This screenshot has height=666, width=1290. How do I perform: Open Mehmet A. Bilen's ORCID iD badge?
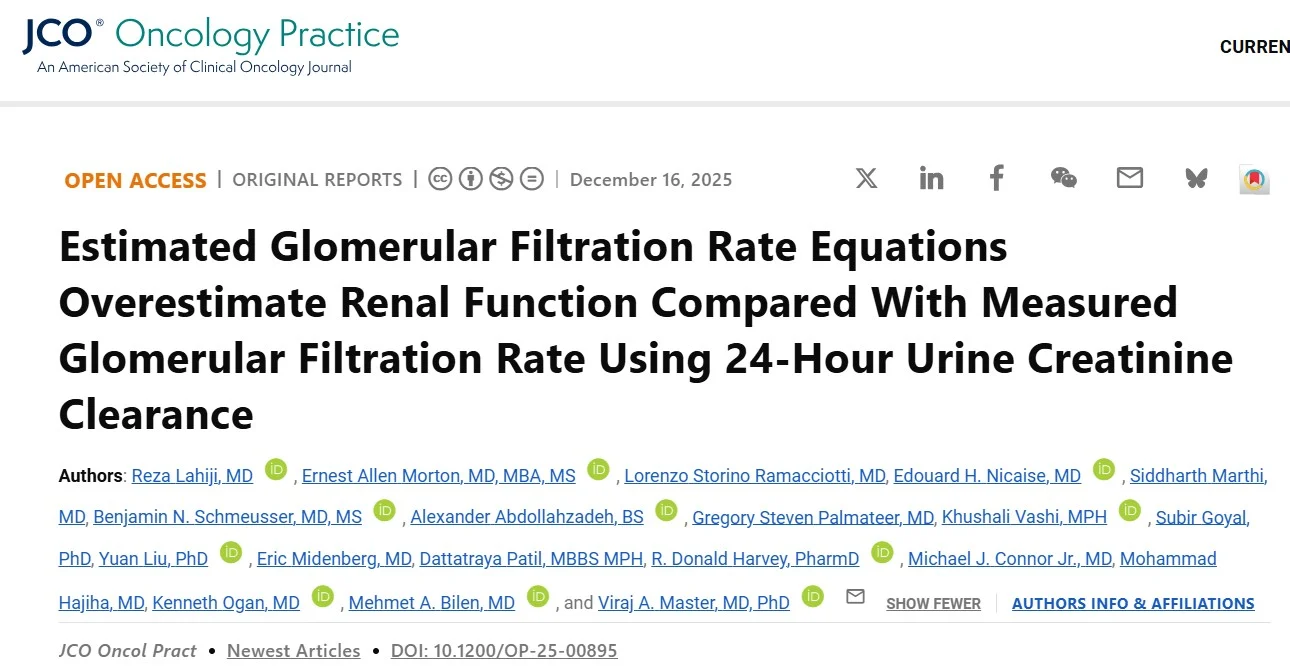(538, 596)
